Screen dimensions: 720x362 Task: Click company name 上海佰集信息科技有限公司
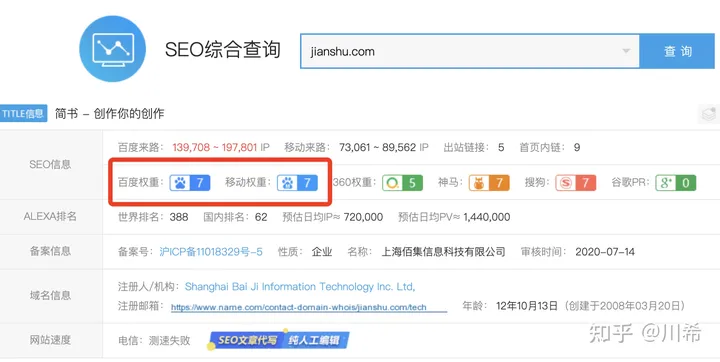coord(444,252)
